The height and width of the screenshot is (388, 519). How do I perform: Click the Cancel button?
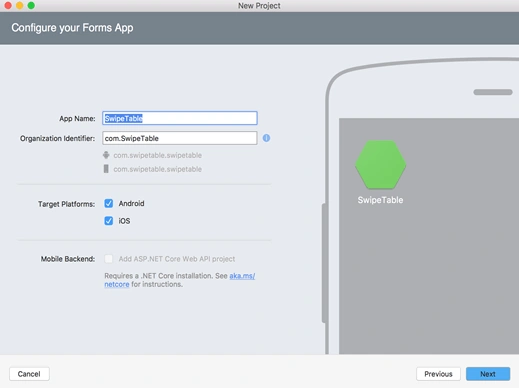[x=29, y=374]
